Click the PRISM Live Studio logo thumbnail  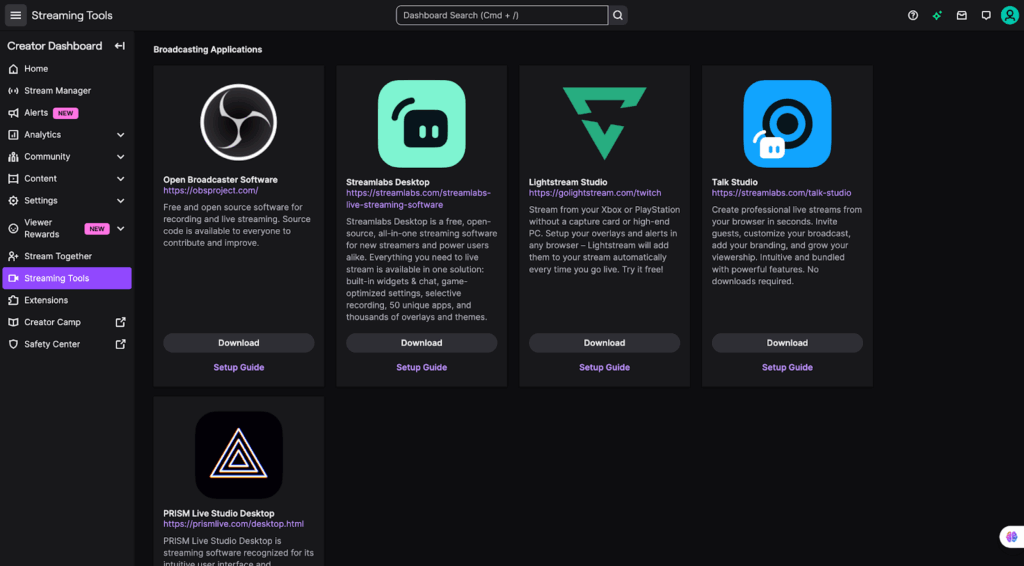238,455
